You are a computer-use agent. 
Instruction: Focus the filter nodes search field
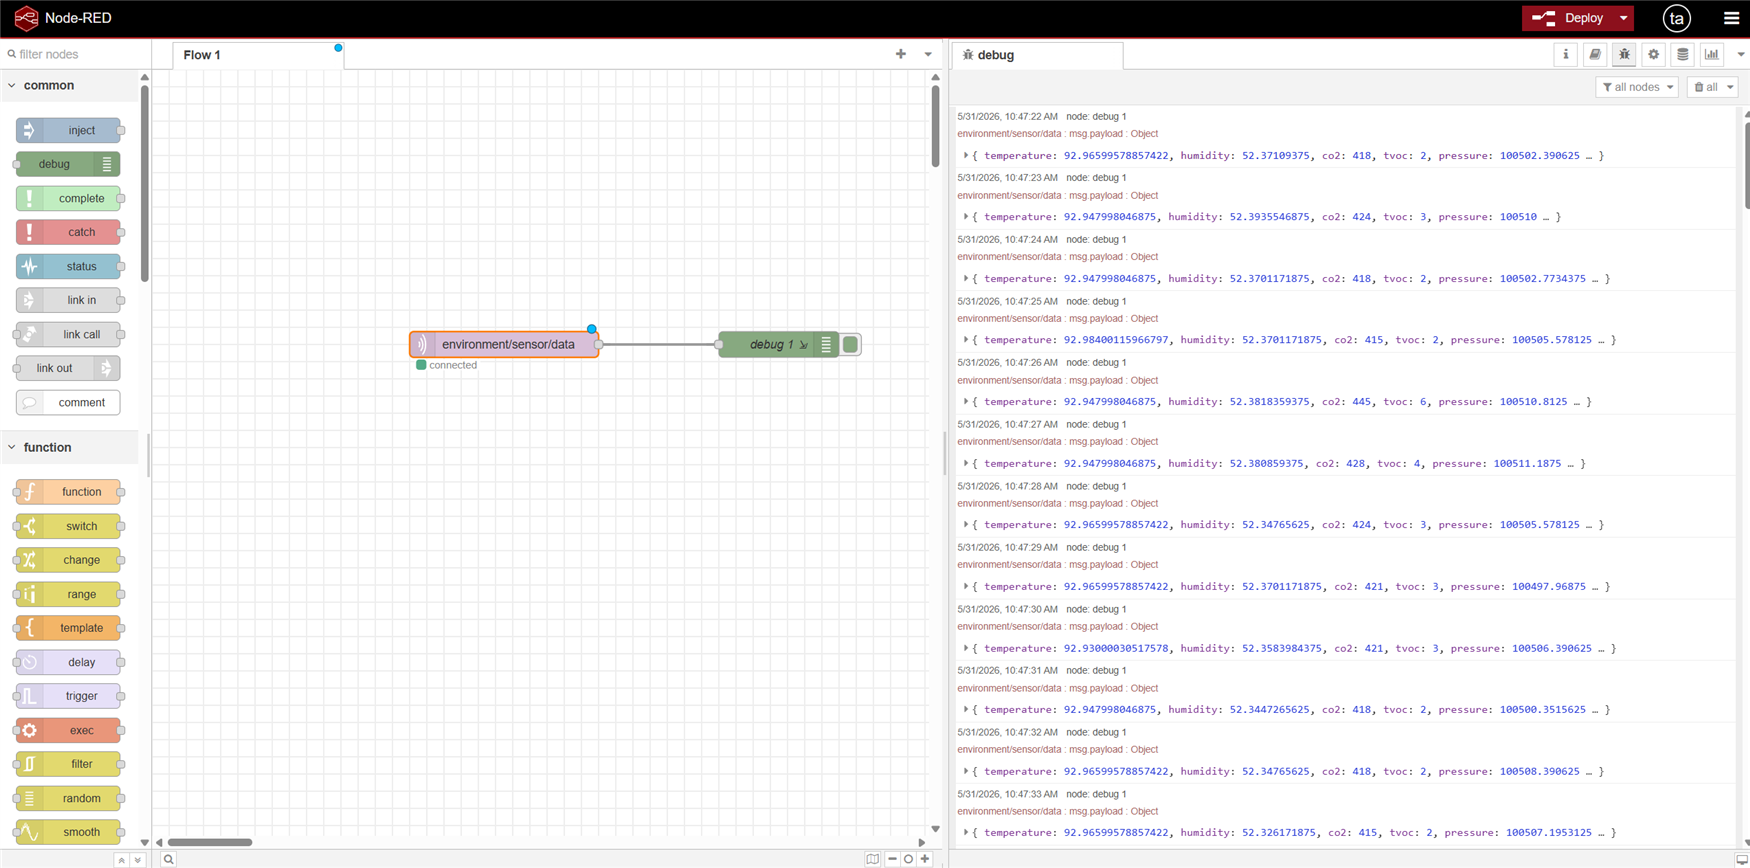click(76, 54)
